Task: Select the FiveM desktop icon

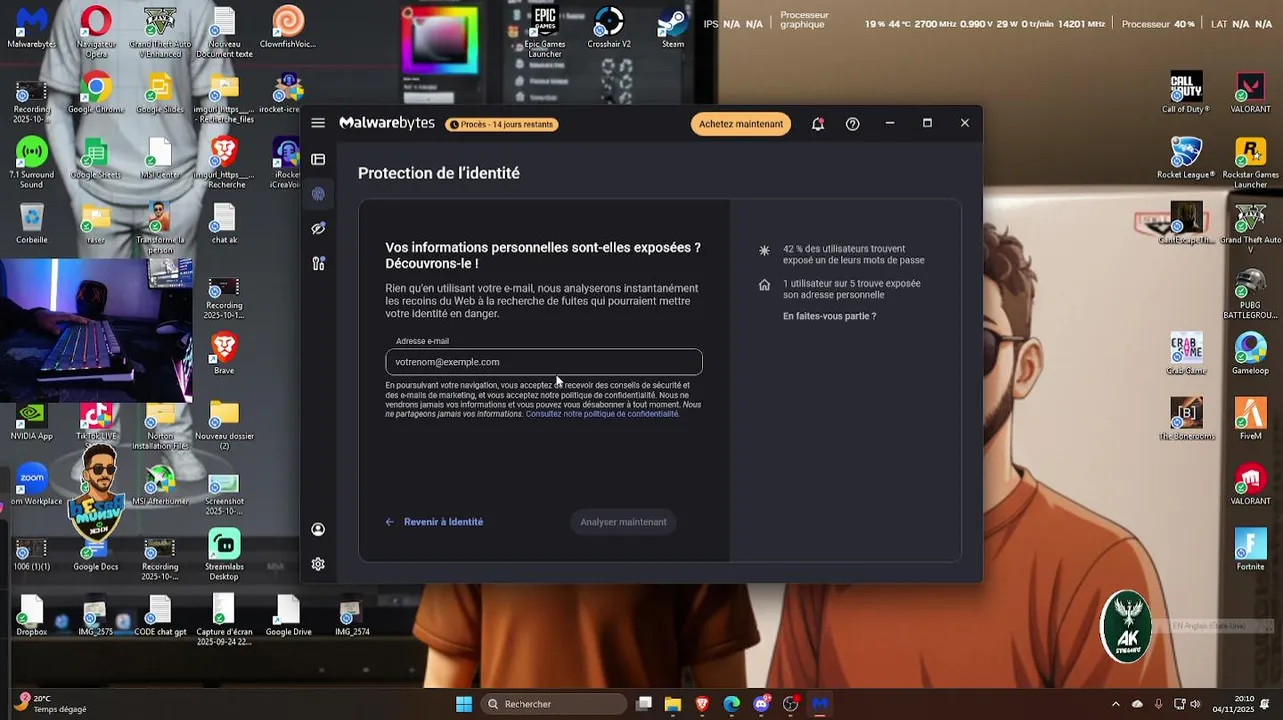Action: click(x=1250, y=420)
